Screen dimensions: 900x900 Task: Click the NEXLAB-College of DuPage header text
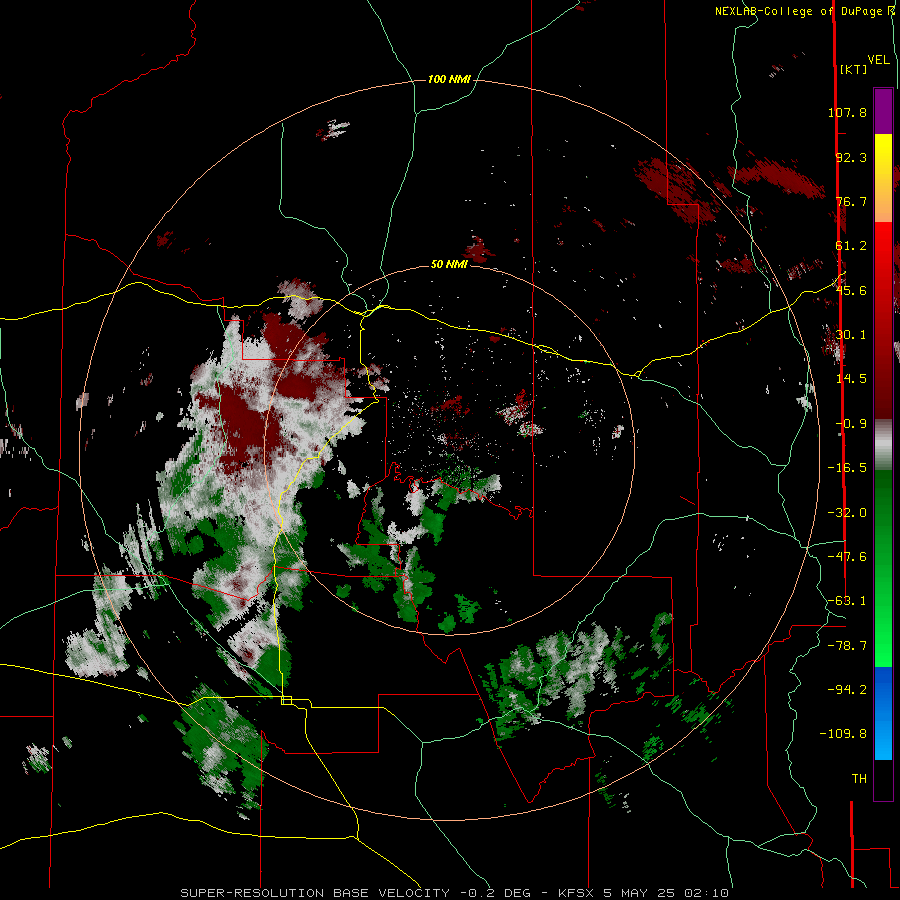[800, 11]
